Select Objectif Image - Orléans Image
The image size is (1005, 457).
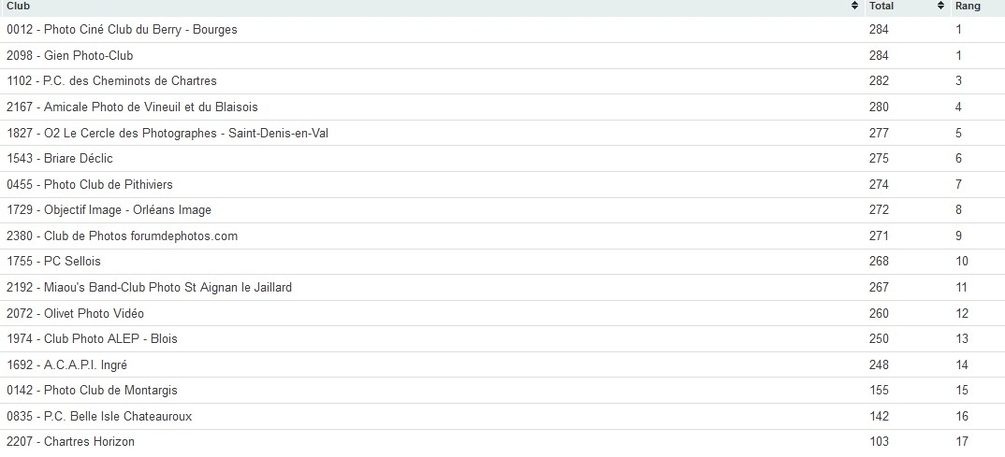pyautogui.click(x=109, y=210)
